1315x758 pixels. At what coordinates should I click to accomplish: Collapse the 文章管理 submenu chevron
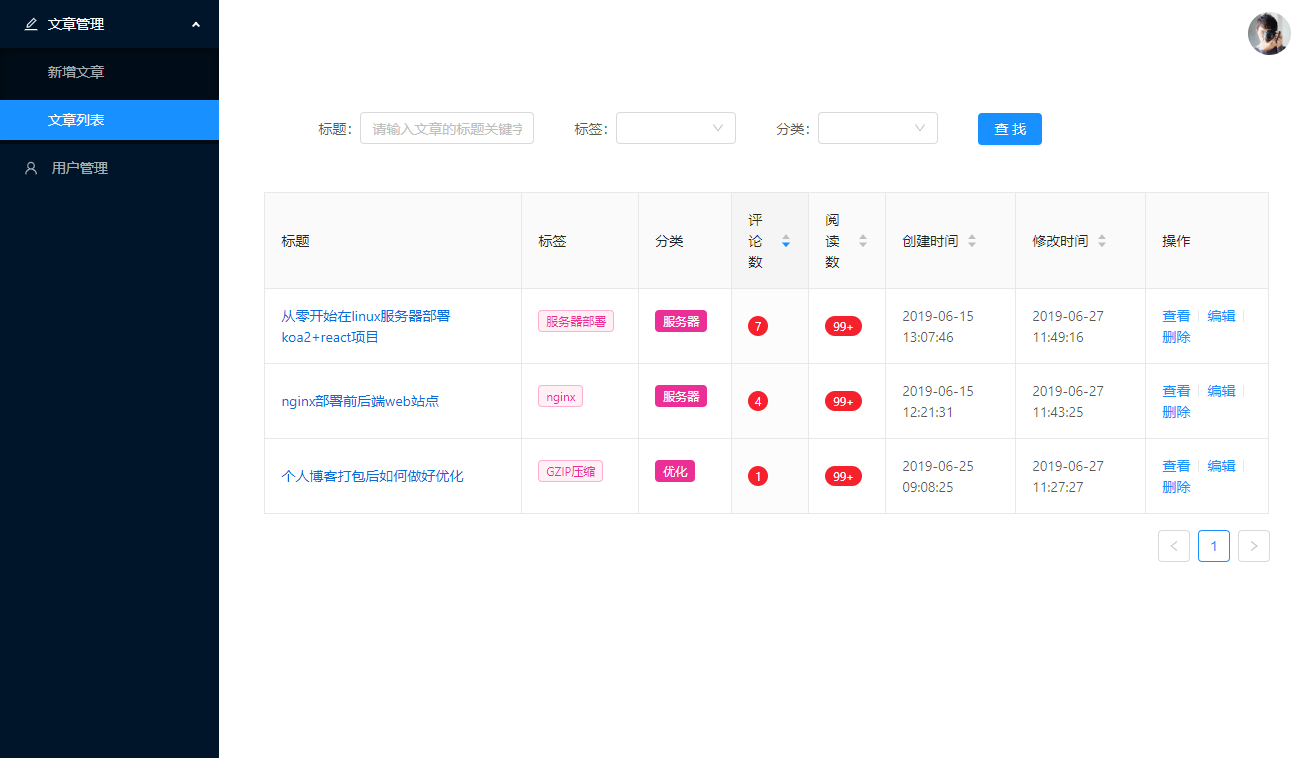[195, 24]
